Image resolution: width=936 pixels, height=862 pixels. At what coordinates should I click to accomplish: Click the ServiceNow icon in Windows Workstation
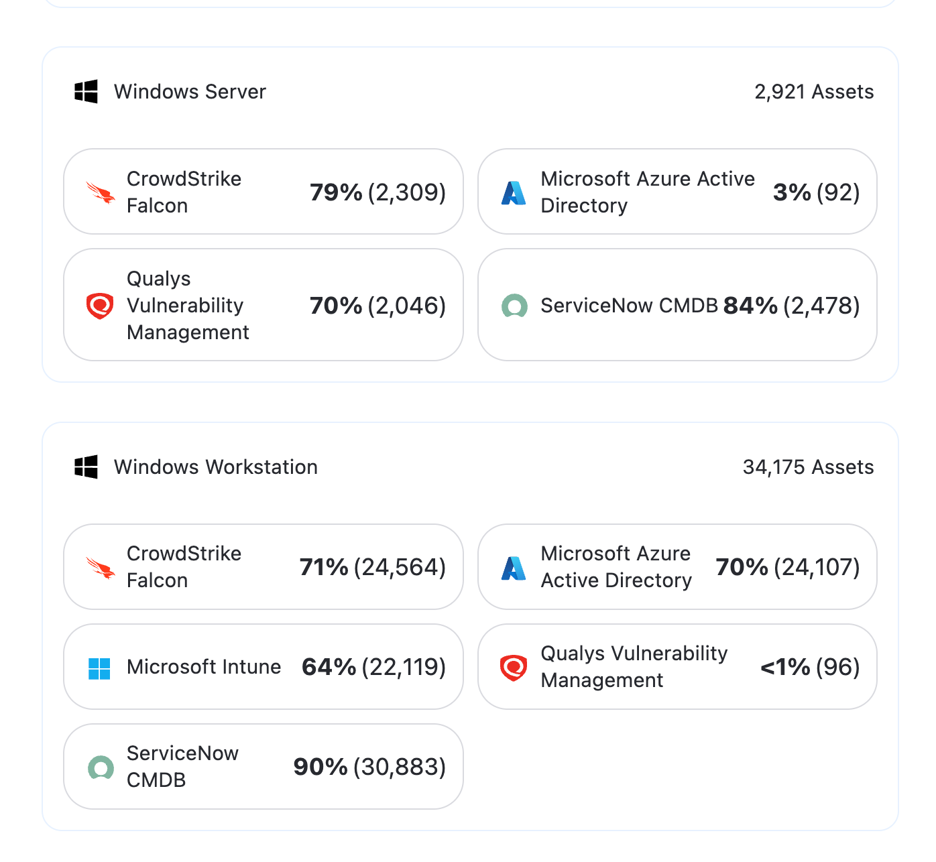[x=100, y=767]
